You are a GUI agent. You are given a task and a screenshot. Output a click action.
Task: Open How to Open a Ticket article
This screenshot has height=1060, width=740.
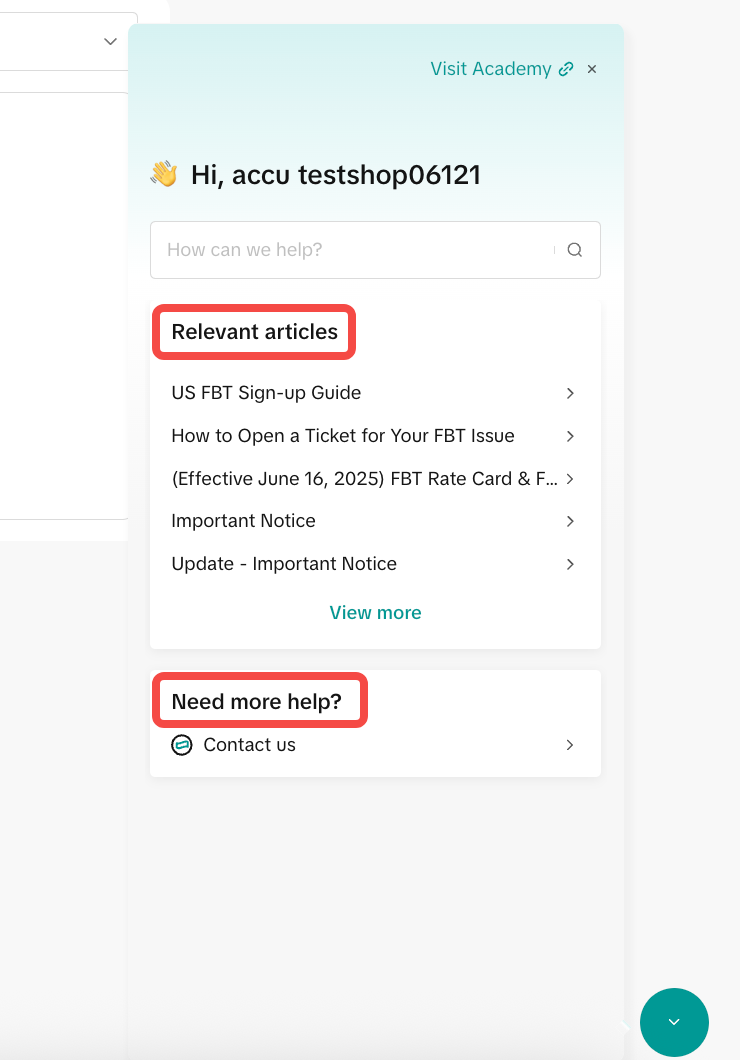coord(343,436)
